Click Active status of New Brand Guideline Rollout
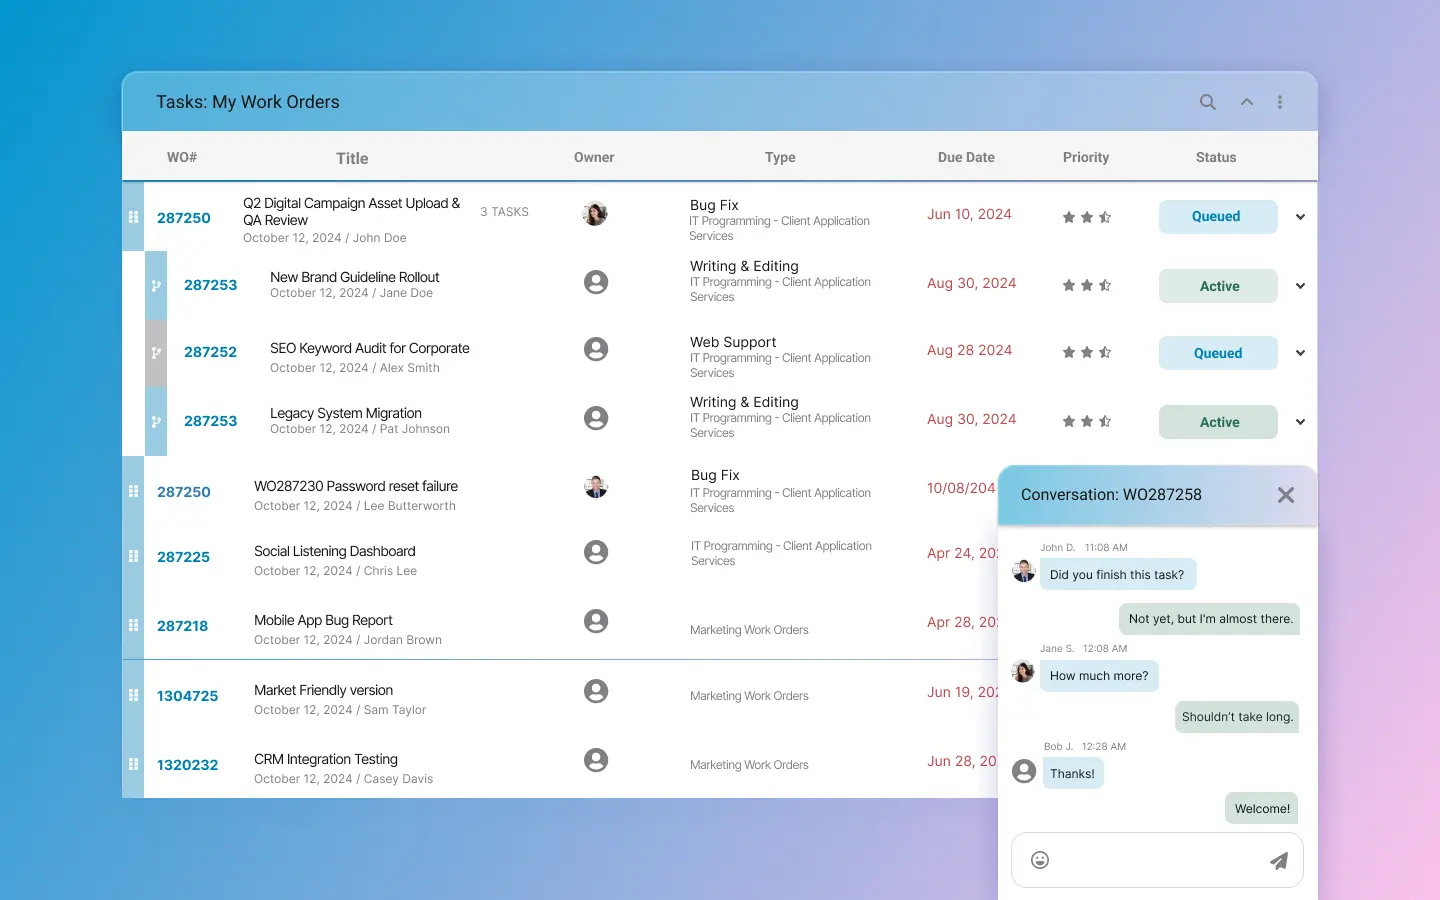This screenshot has width=1440, height=900. pyautogui.click(x=1218, y=286)
